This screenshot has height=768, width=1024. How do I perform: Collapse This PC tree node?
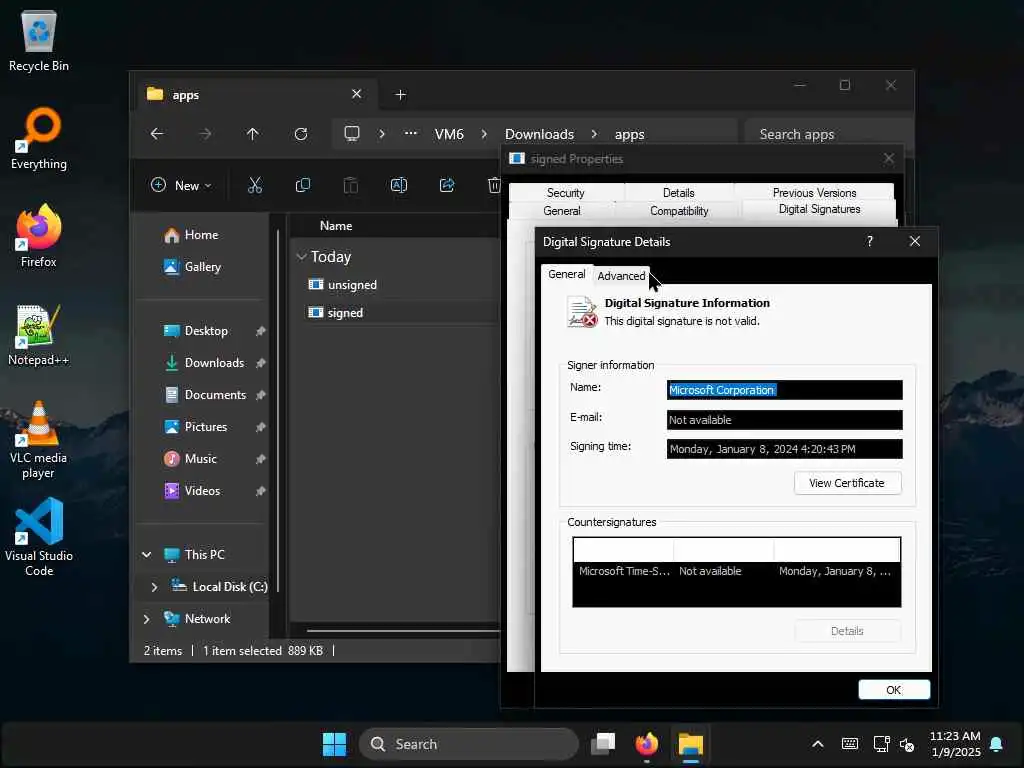click(x=147, y=554)
